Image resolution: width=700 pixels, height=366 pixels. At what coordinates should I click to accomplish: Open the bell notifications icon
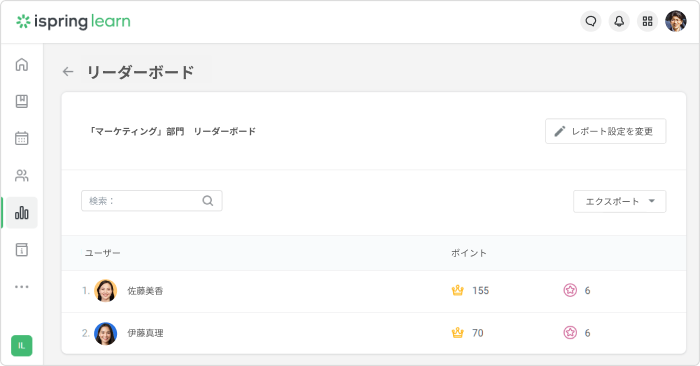pyautogui.click(x=619, y=21)
